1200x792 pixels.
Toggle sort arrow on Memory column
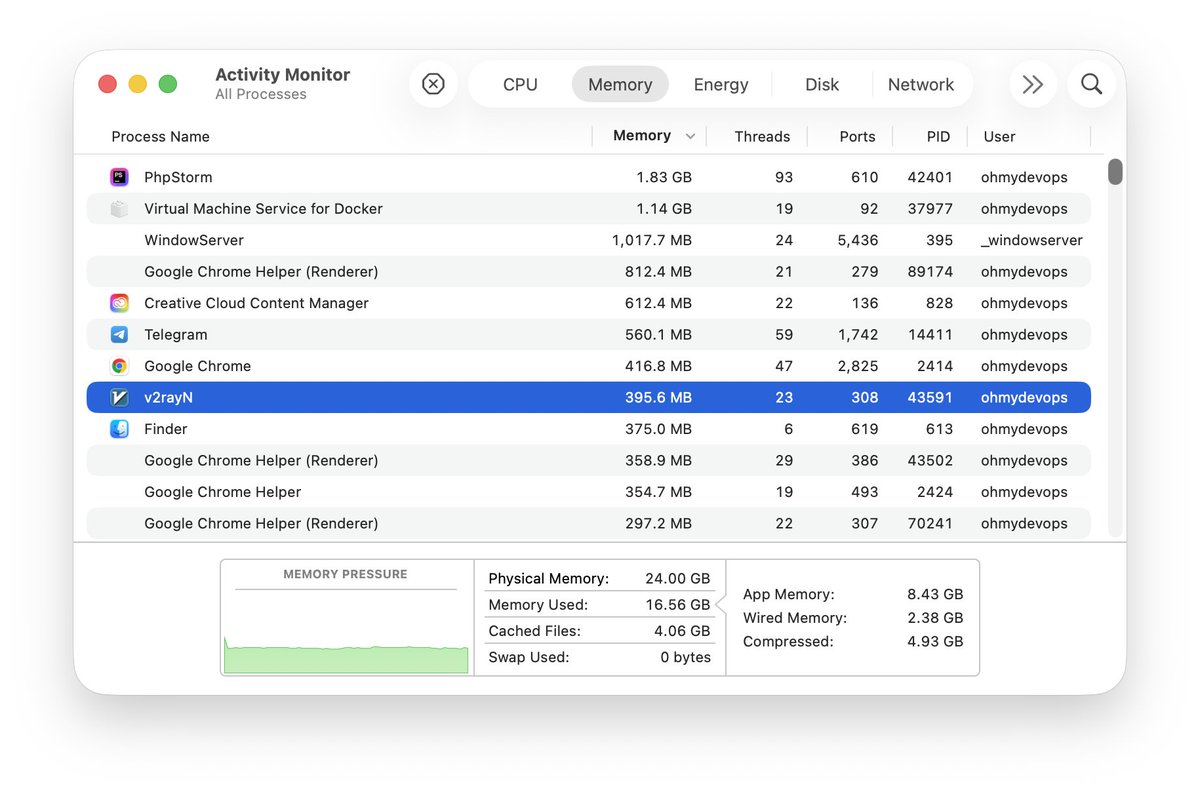point(690,136)
